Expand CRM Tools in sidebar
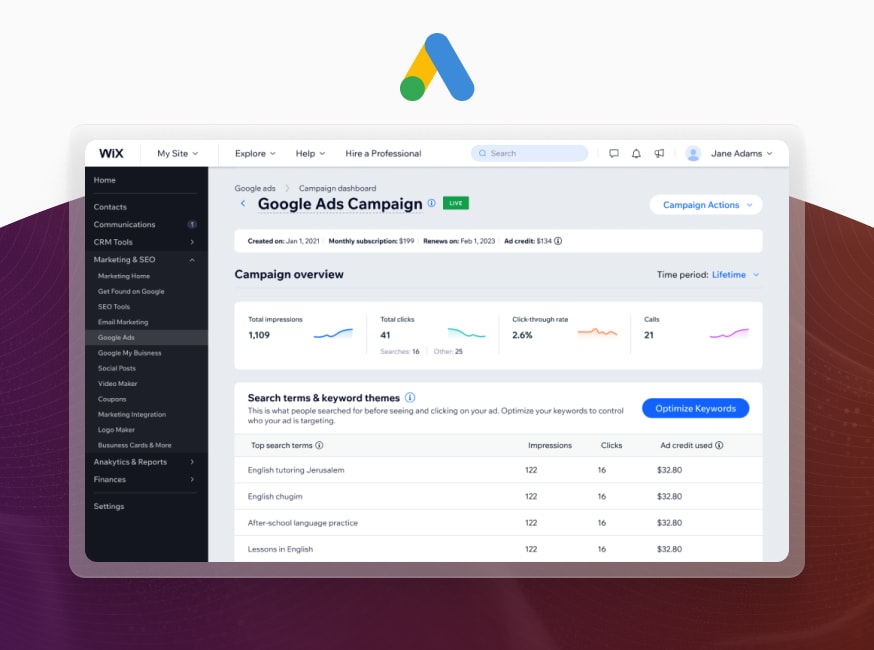 192,242
